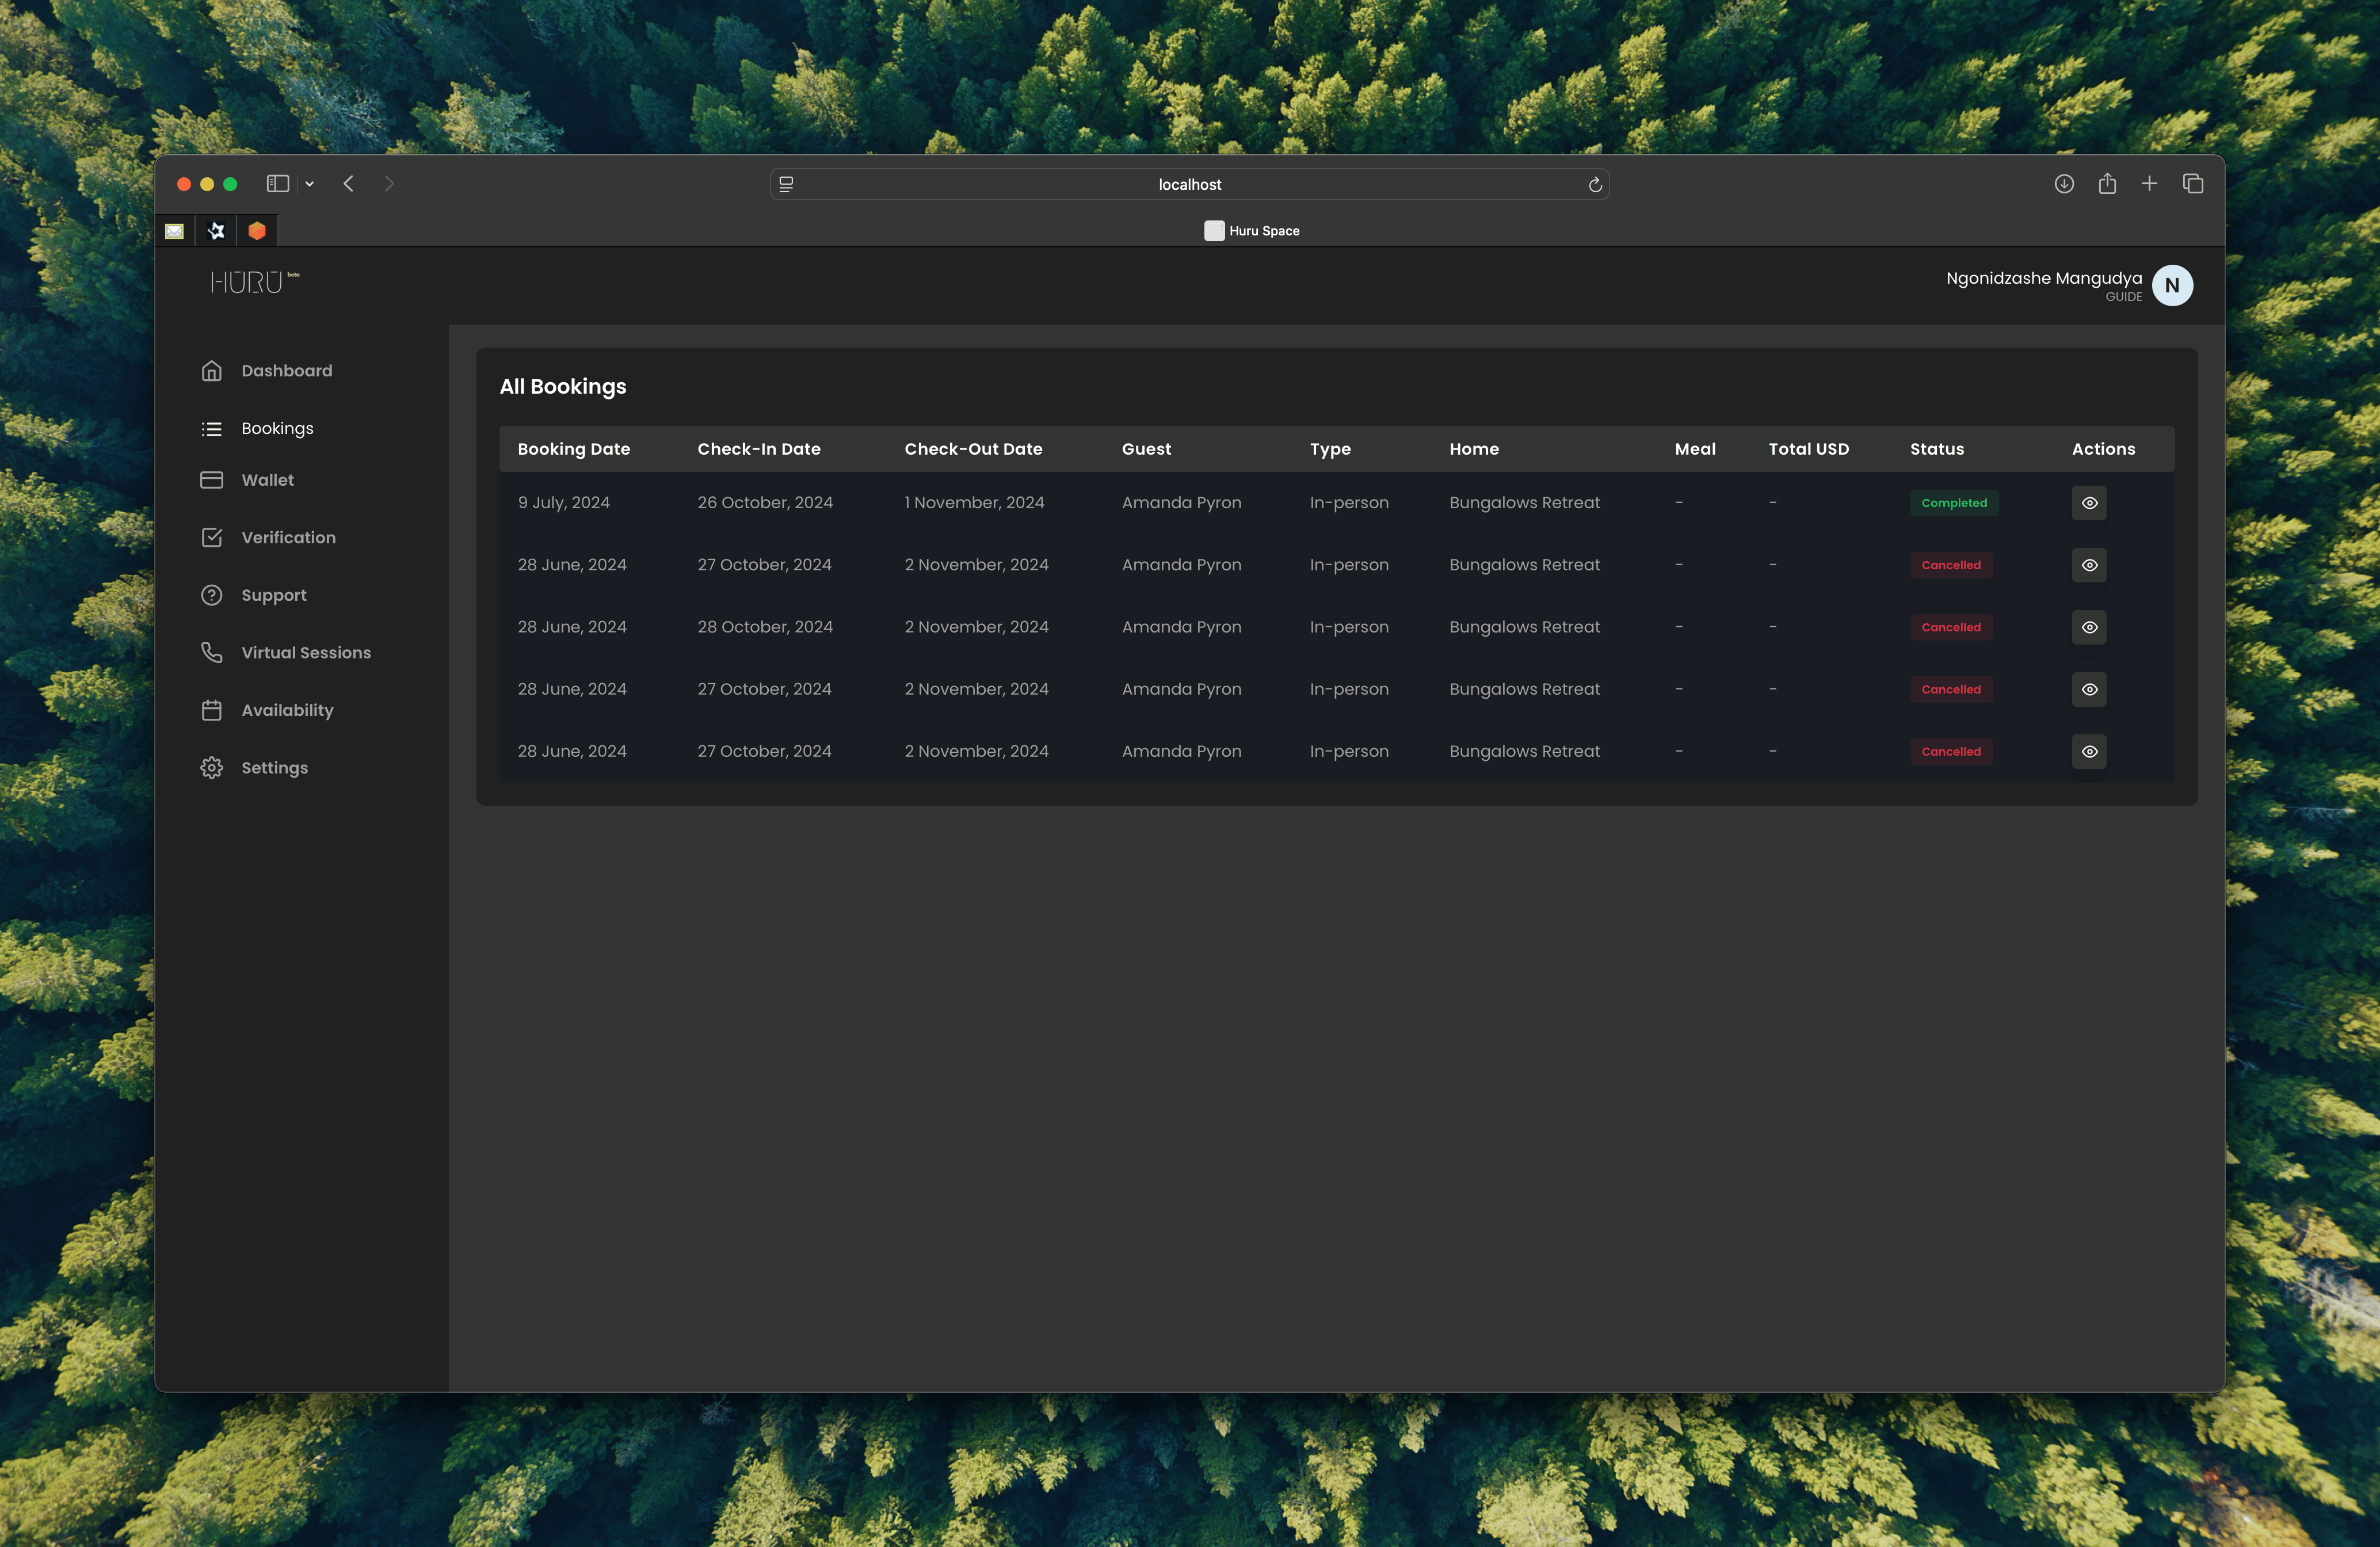Select the Bookings sidebar icon
This screenshot has height=1547, width=2380.
pos(211,428)
